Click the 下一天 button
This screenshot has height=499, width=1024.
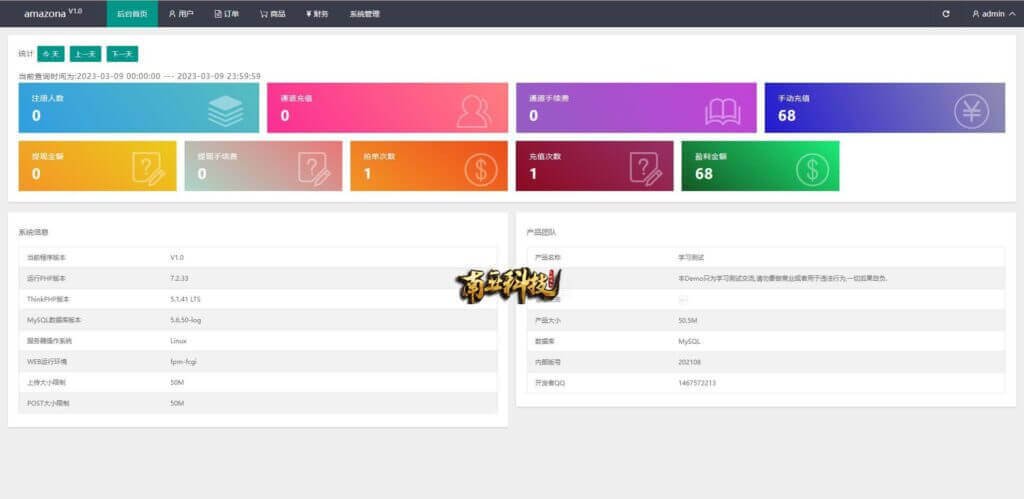[122, 54]
